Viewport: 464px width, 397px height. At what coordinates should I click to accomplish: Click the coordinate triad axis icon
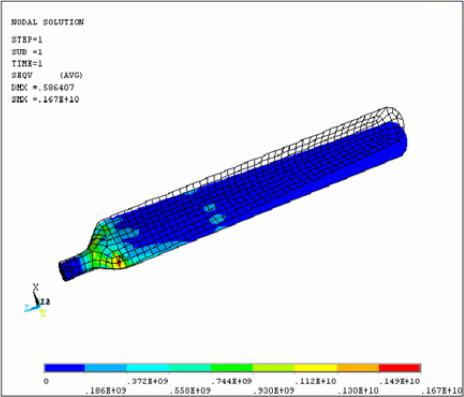[37, 301]
